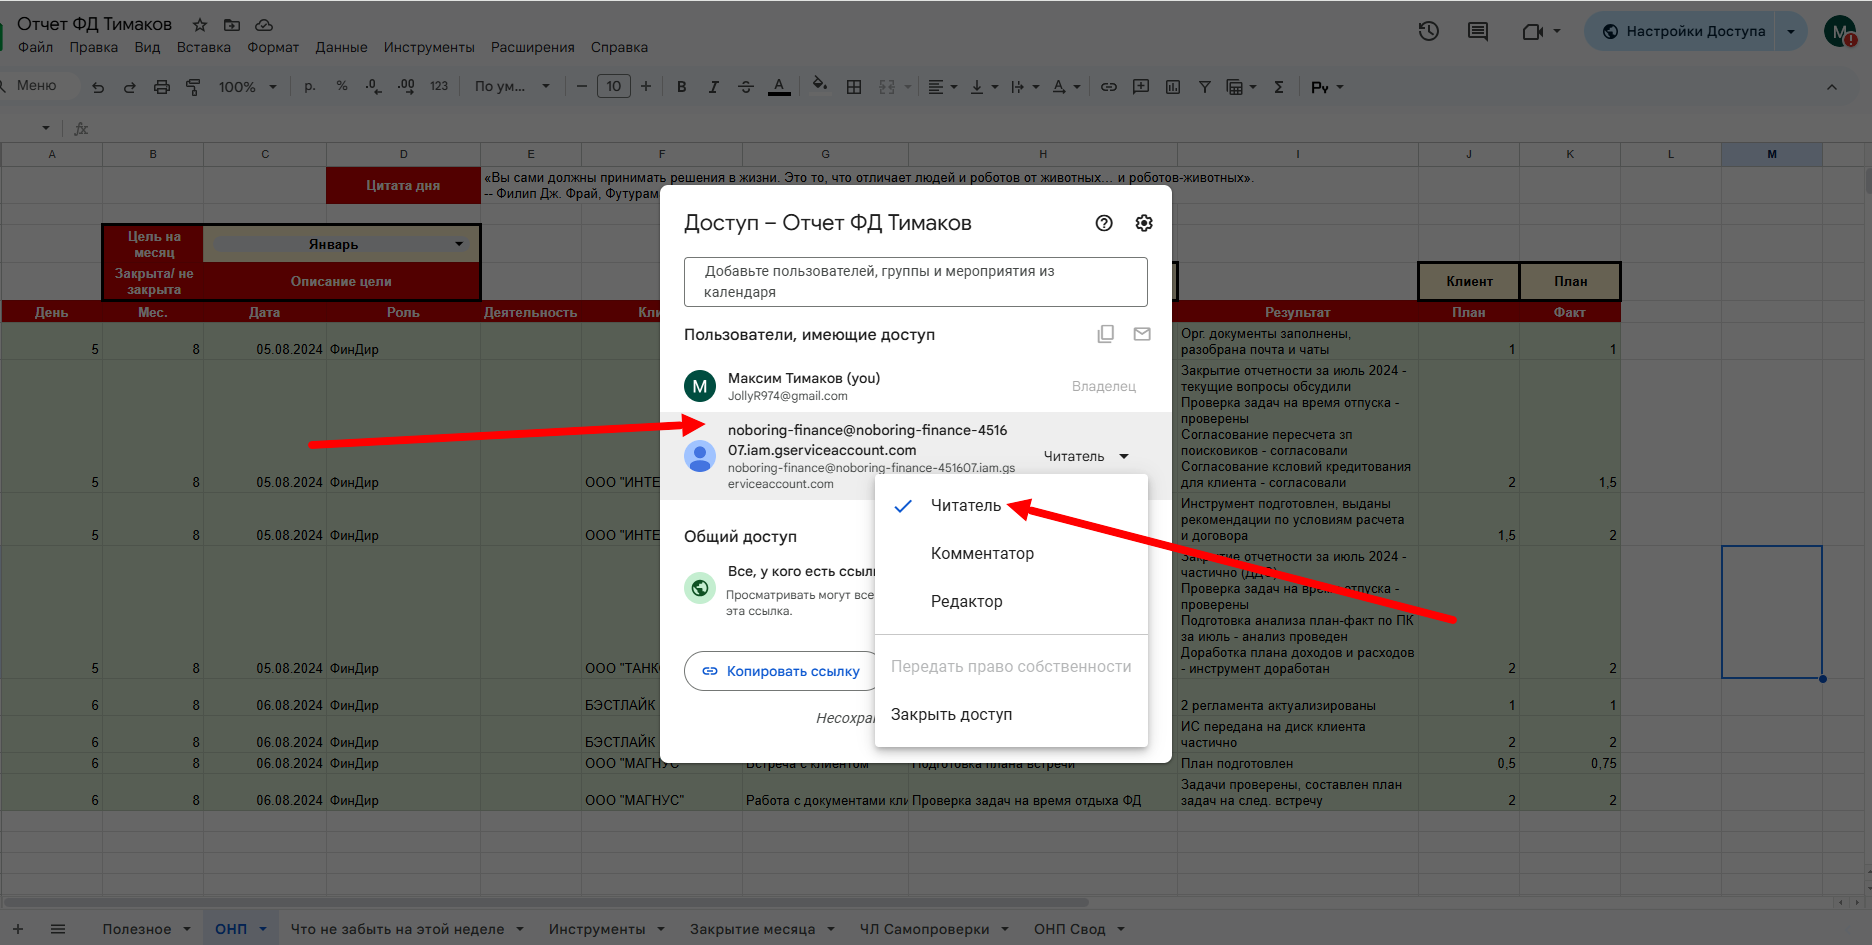The image size is (1872, 945).
Task: Open the Данные menu
Action: click(x=341, y=47)
